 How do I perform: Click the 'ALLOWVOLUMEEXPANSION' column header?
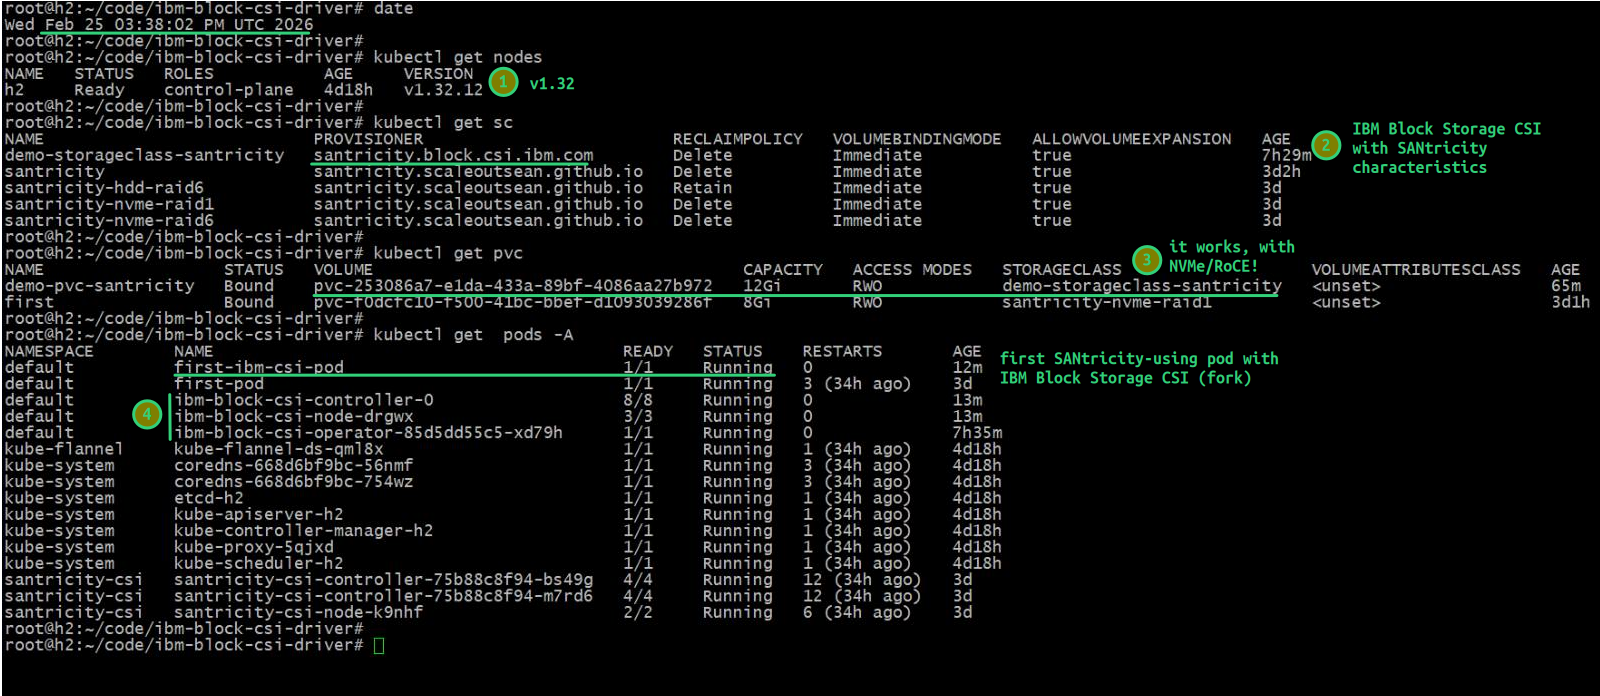pos(1132,139)
